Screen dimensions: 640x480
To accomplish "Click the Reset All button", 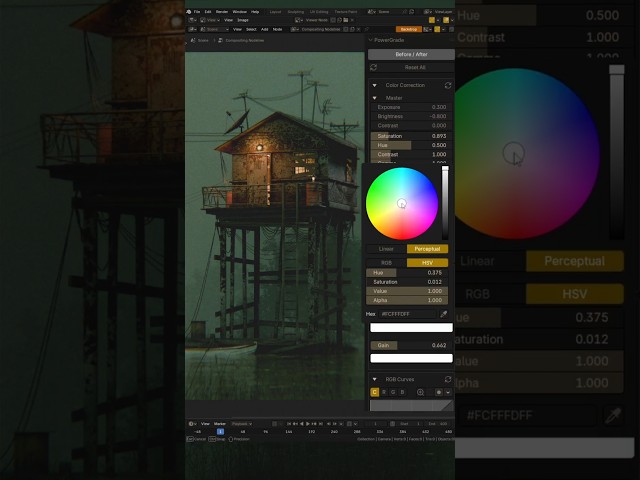I will click(x=415, y=67).
